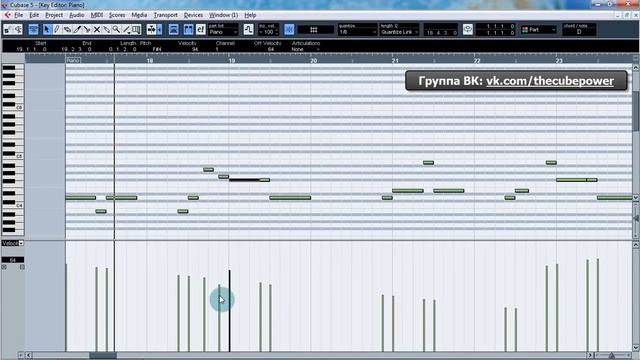This screenshot has height=360, width=640.
Task: Click the snap type grid icon
Action: [x=313, y=30]
